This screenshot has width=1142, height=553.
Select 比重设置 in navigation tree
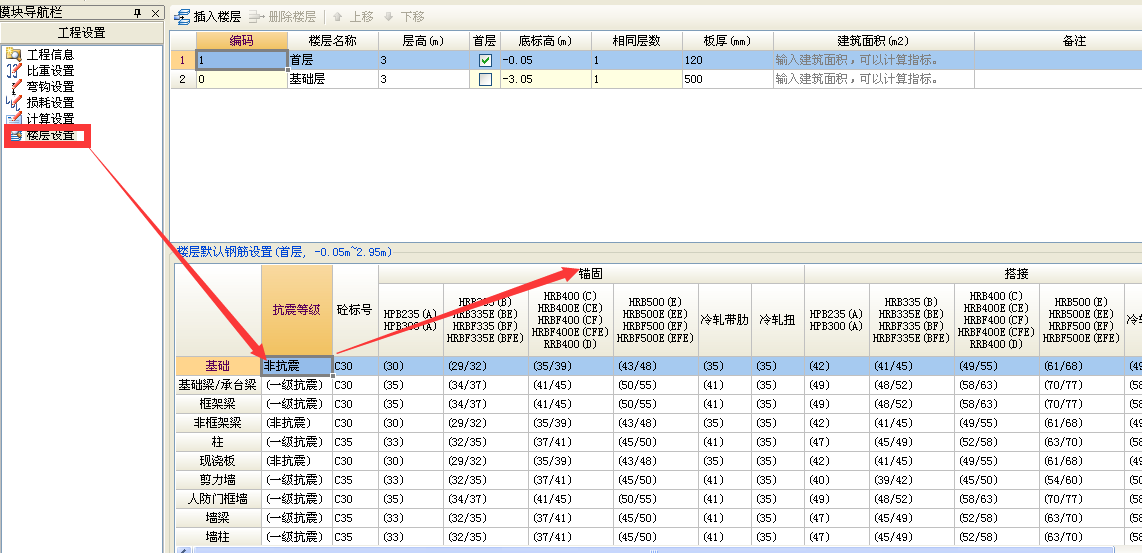[x=50, y=71]
